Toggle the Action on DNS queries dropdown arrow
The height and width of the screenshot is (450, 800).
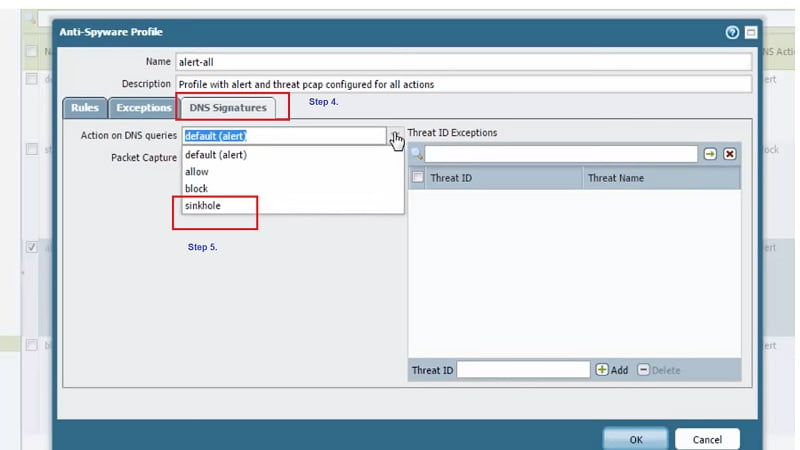click(395, 136)
